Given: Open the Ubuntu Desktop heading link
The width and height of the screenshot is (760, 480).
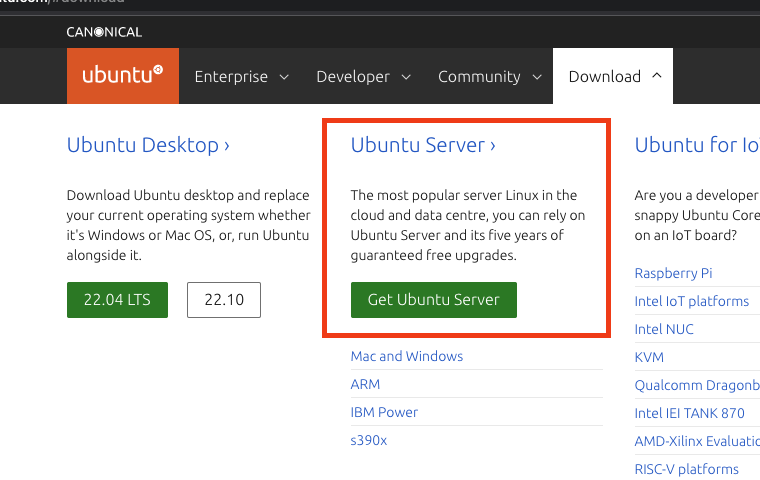Looking at the screenshot, I should click(148, 145).
